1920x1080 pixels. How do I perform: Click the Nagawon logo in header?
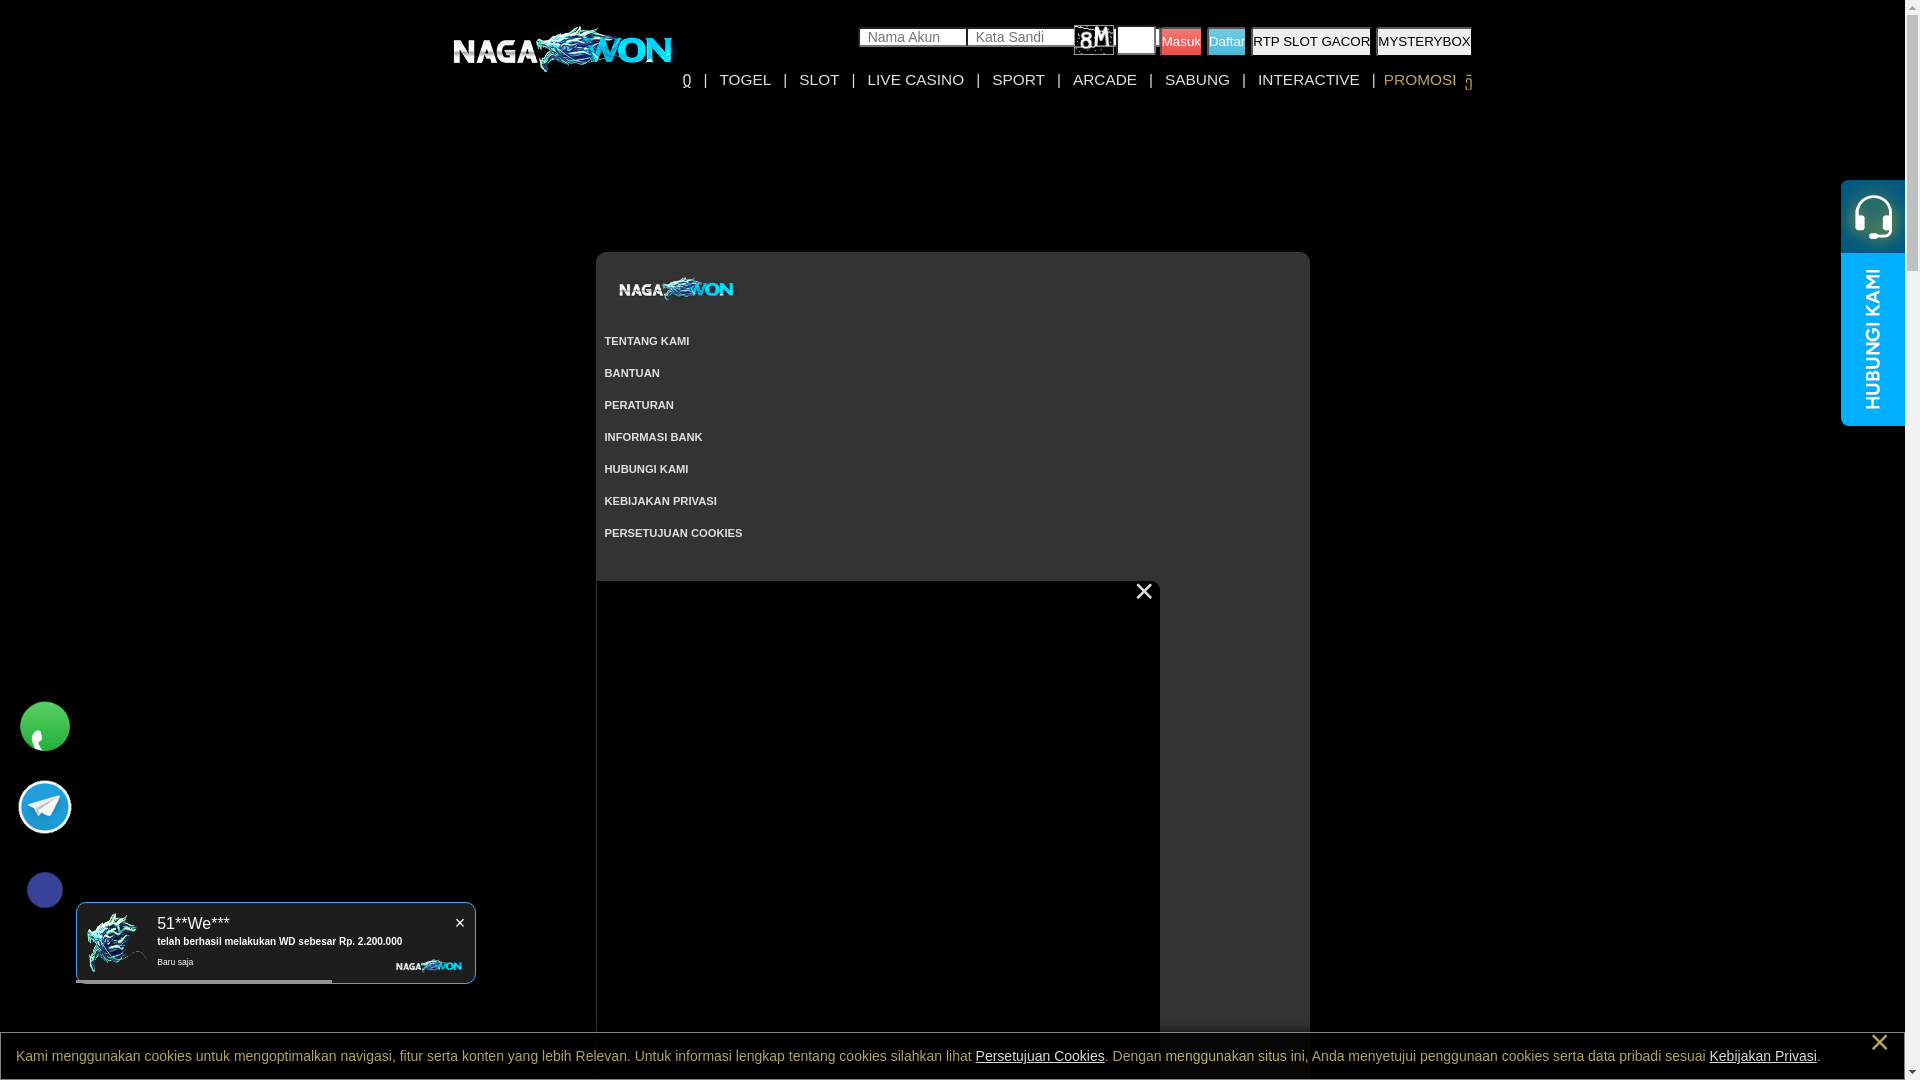[562, 49]
